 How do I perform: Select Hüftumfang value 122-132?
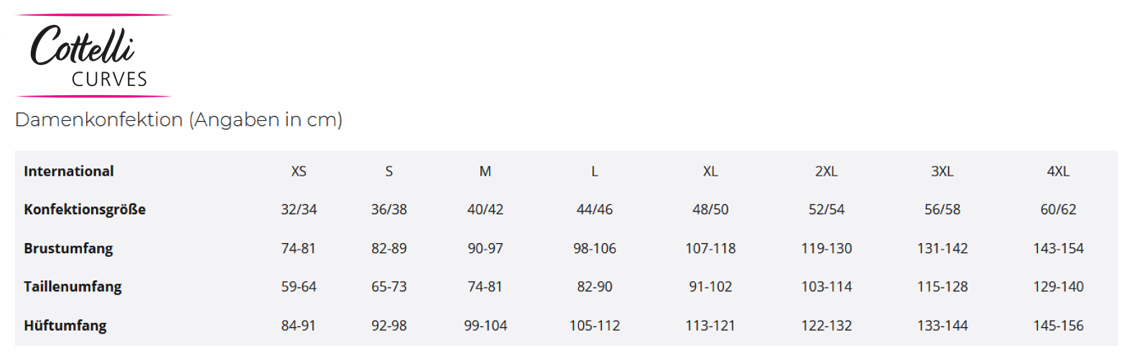pos(826,326)
